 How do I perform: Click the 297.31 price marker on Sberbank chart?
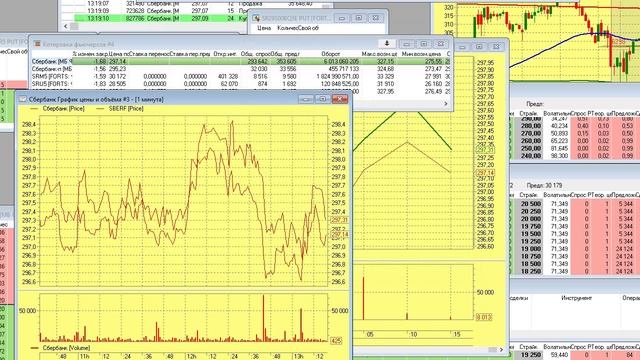(x=339, y=220)
